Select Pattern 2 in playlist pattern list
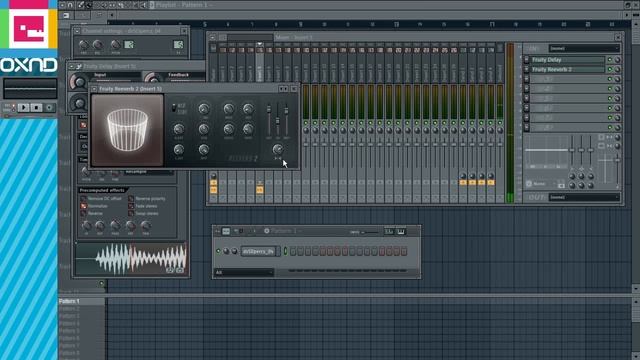640x360 pixels. coord(81,309)
